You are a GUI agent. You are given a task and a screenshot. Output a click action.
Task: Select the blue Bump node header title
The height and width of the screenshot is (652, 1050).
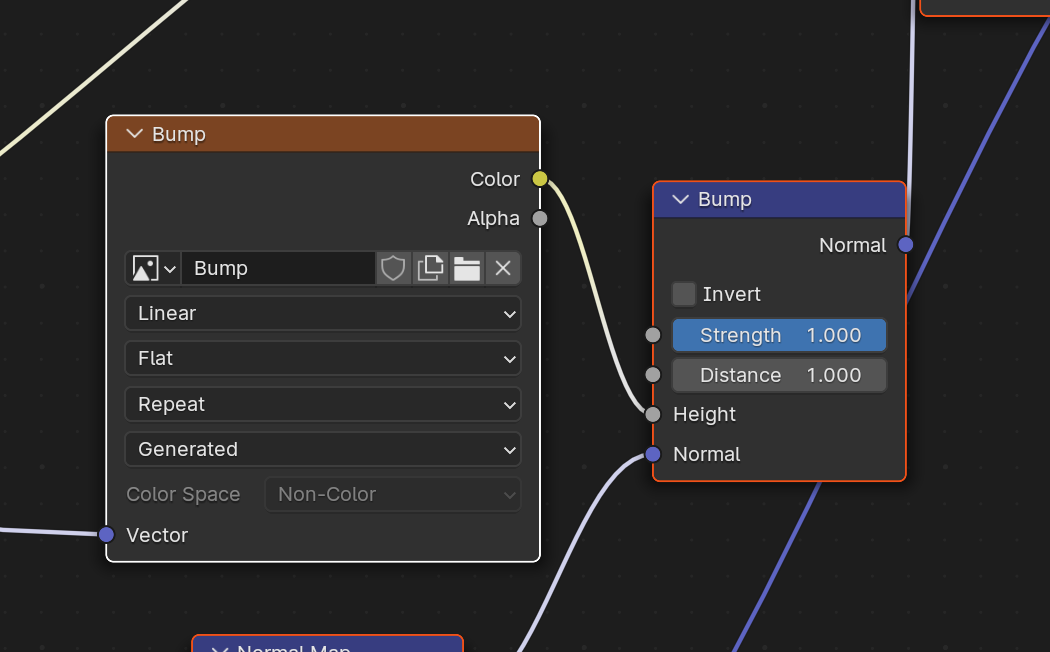[725, 199]
